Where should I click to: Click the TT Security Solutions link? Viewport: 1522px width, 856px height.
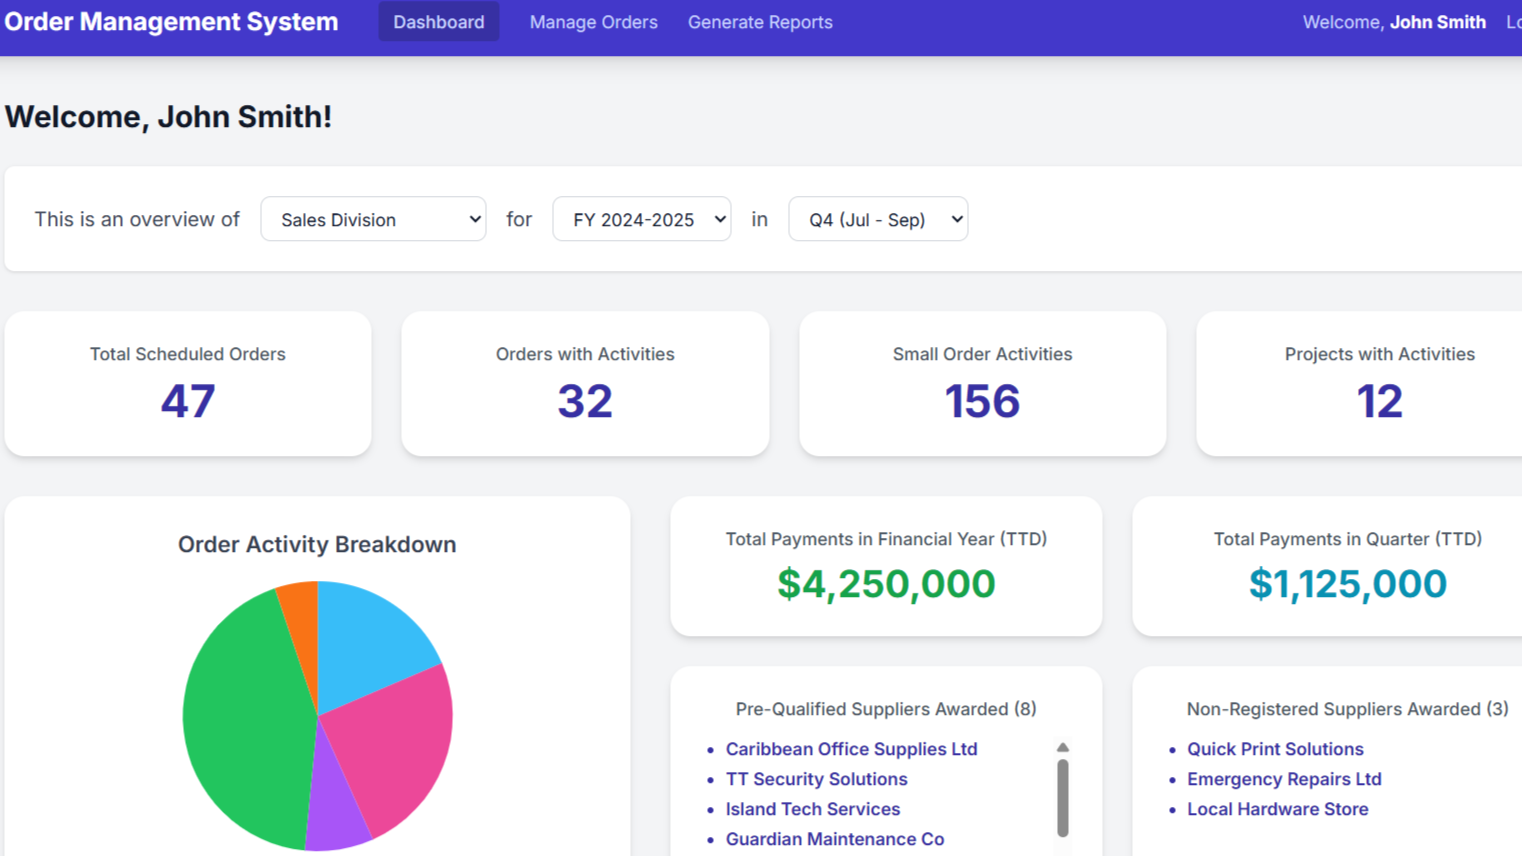pyautogui.click(x=816, y=778)
